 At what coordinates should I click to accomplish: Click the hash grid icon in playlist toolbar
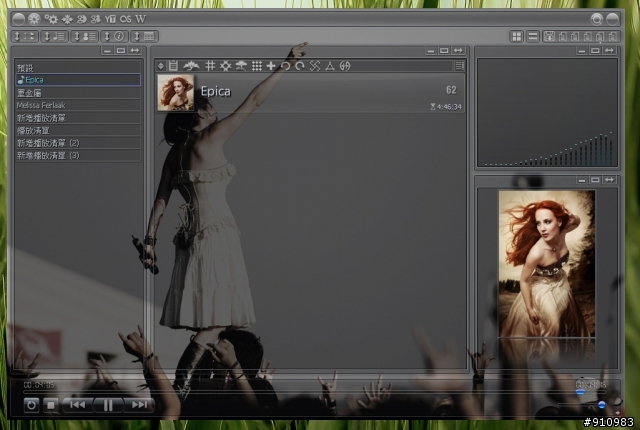[x=210, y=66]
